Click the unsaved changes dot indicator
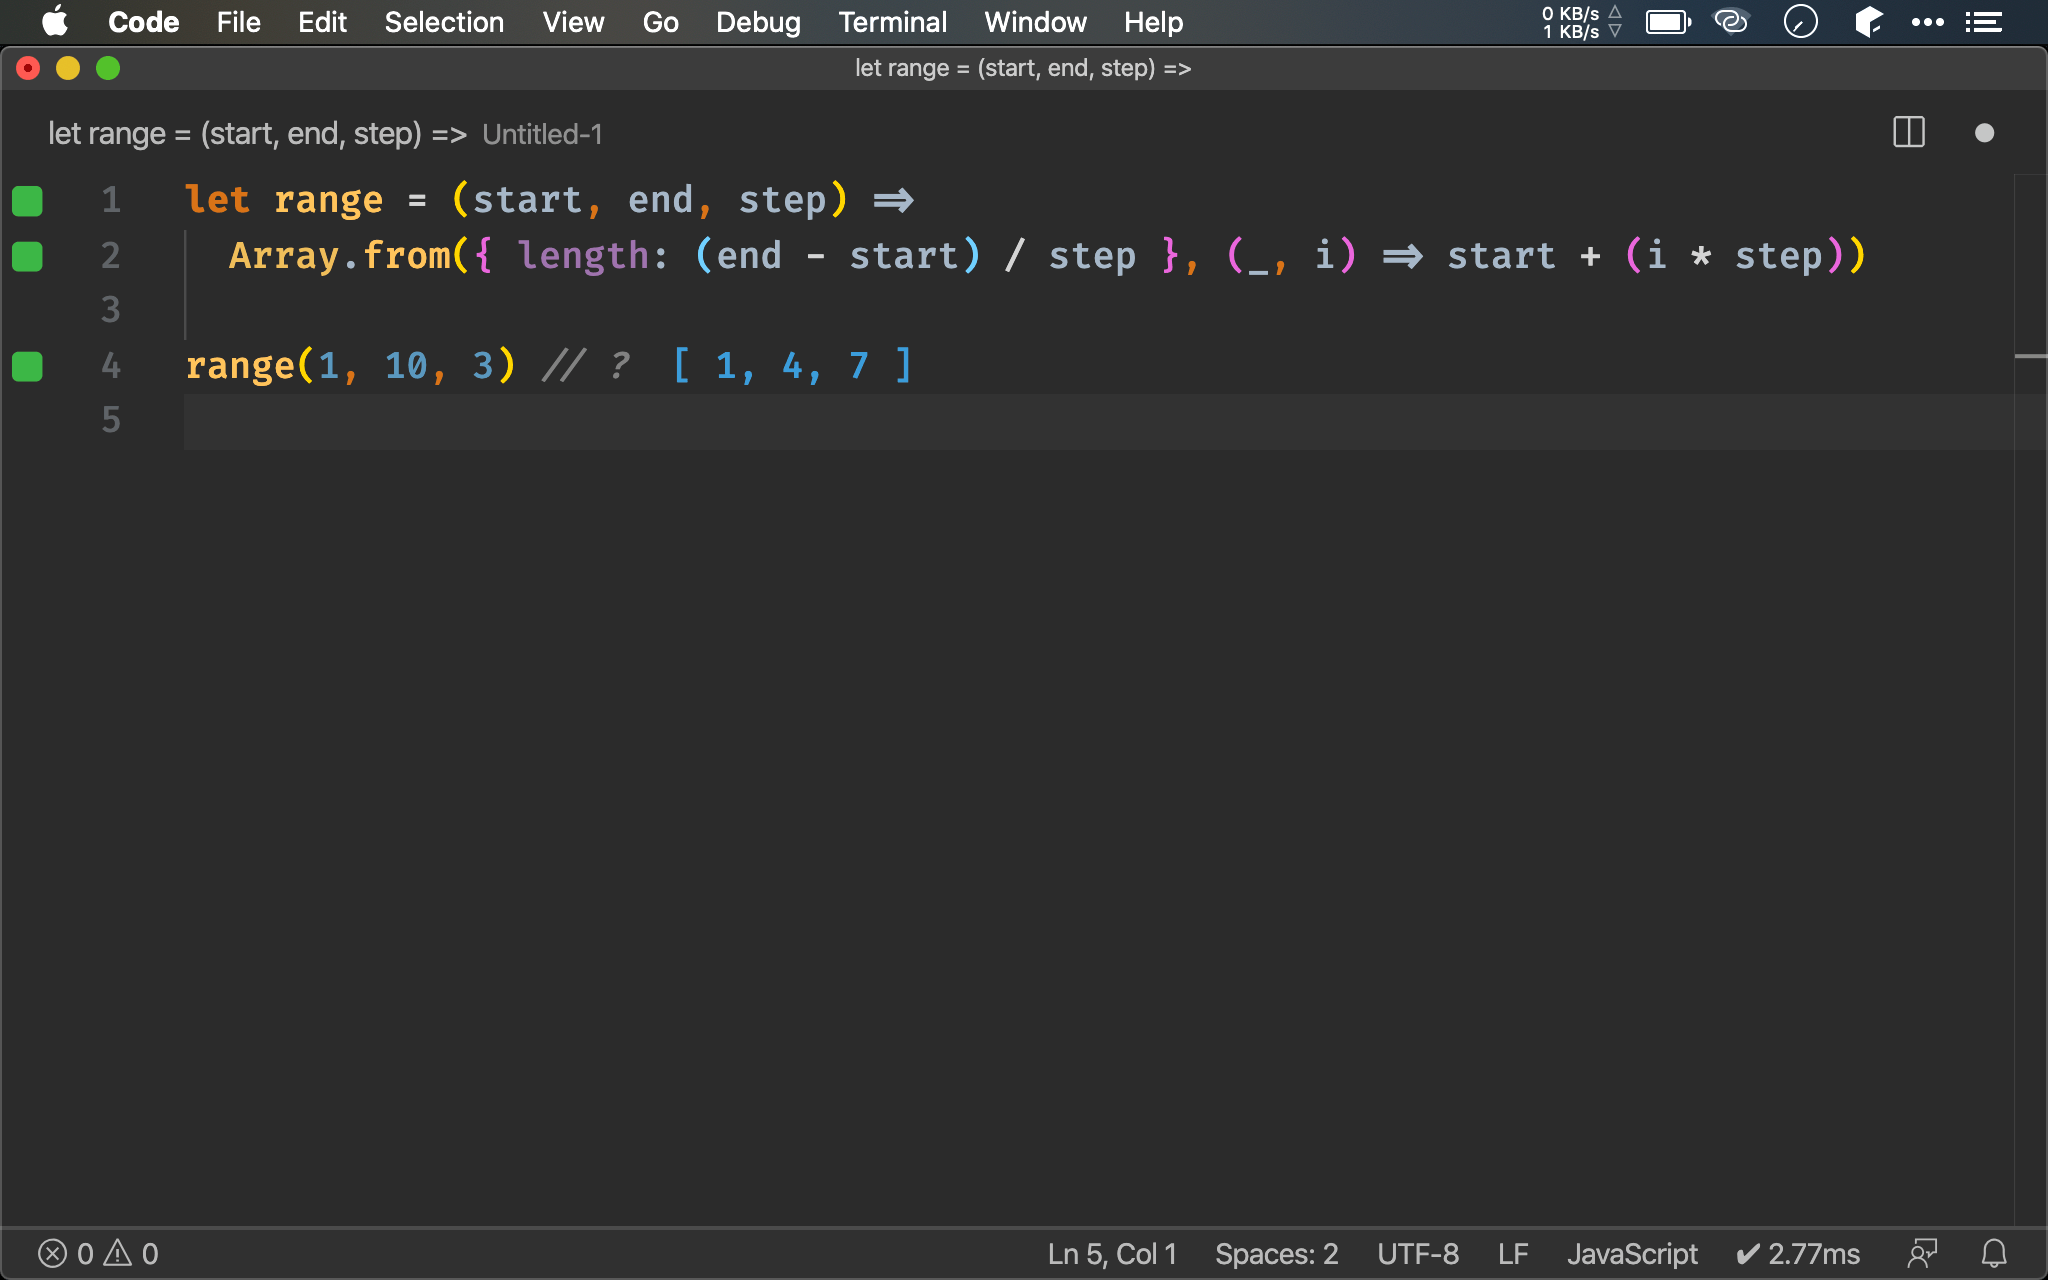2048x1280 pixels. click(1984, 133)
